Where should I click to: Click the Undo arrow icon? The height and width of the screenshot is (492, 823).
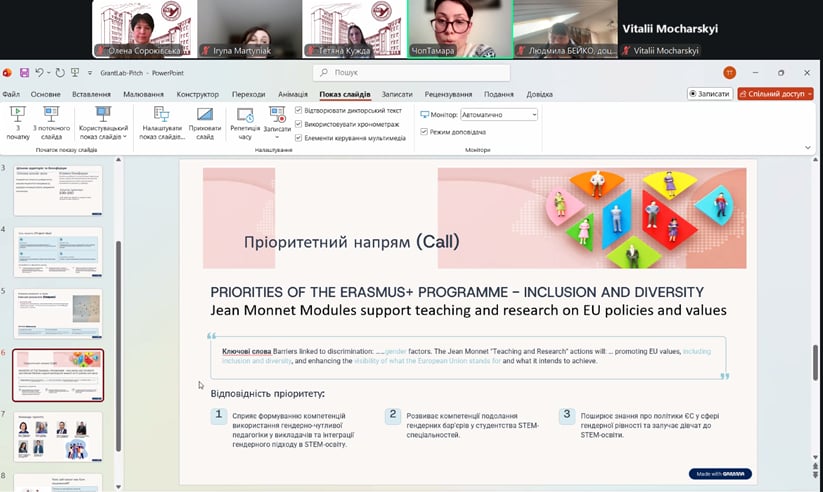(x=39, y=72)
